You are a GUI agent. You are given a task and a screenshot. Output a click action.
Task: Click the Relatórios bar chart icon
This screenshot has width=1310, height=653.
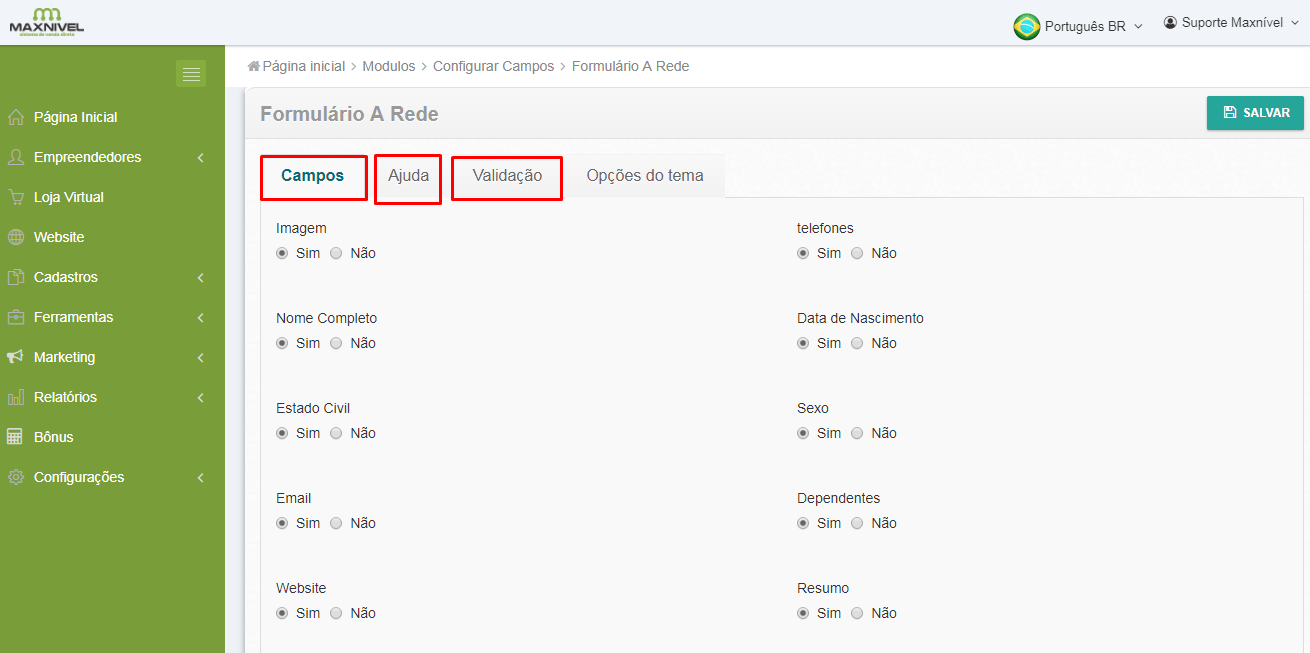tap(16, 397)
